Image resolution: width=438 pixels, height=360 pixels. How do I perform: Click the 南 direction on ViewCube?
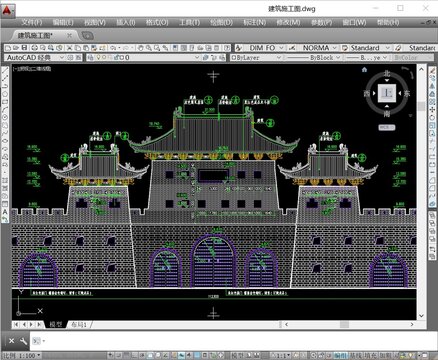pyautogui.click(x=387, y=114)
